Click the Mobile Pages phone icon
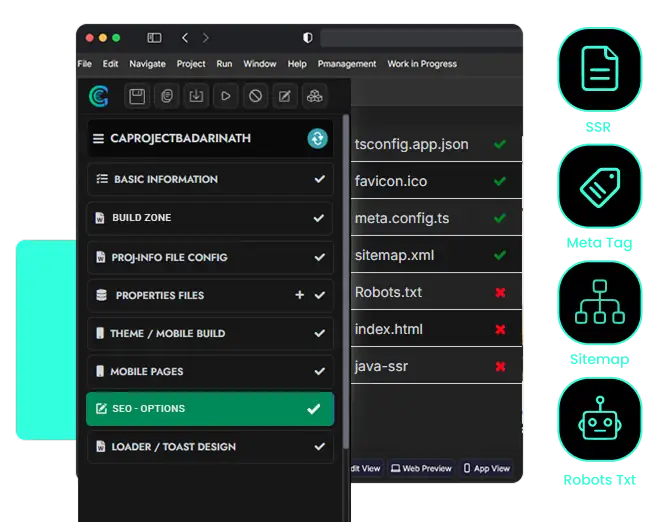 pyautogui.click(x=100, y=371)
